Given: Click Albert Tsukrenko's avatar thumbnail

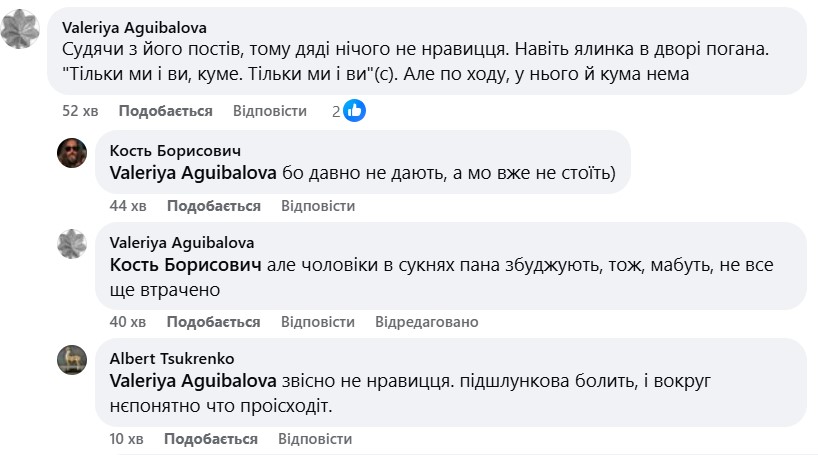Looking at the screenshot, I should click(72, 360).
